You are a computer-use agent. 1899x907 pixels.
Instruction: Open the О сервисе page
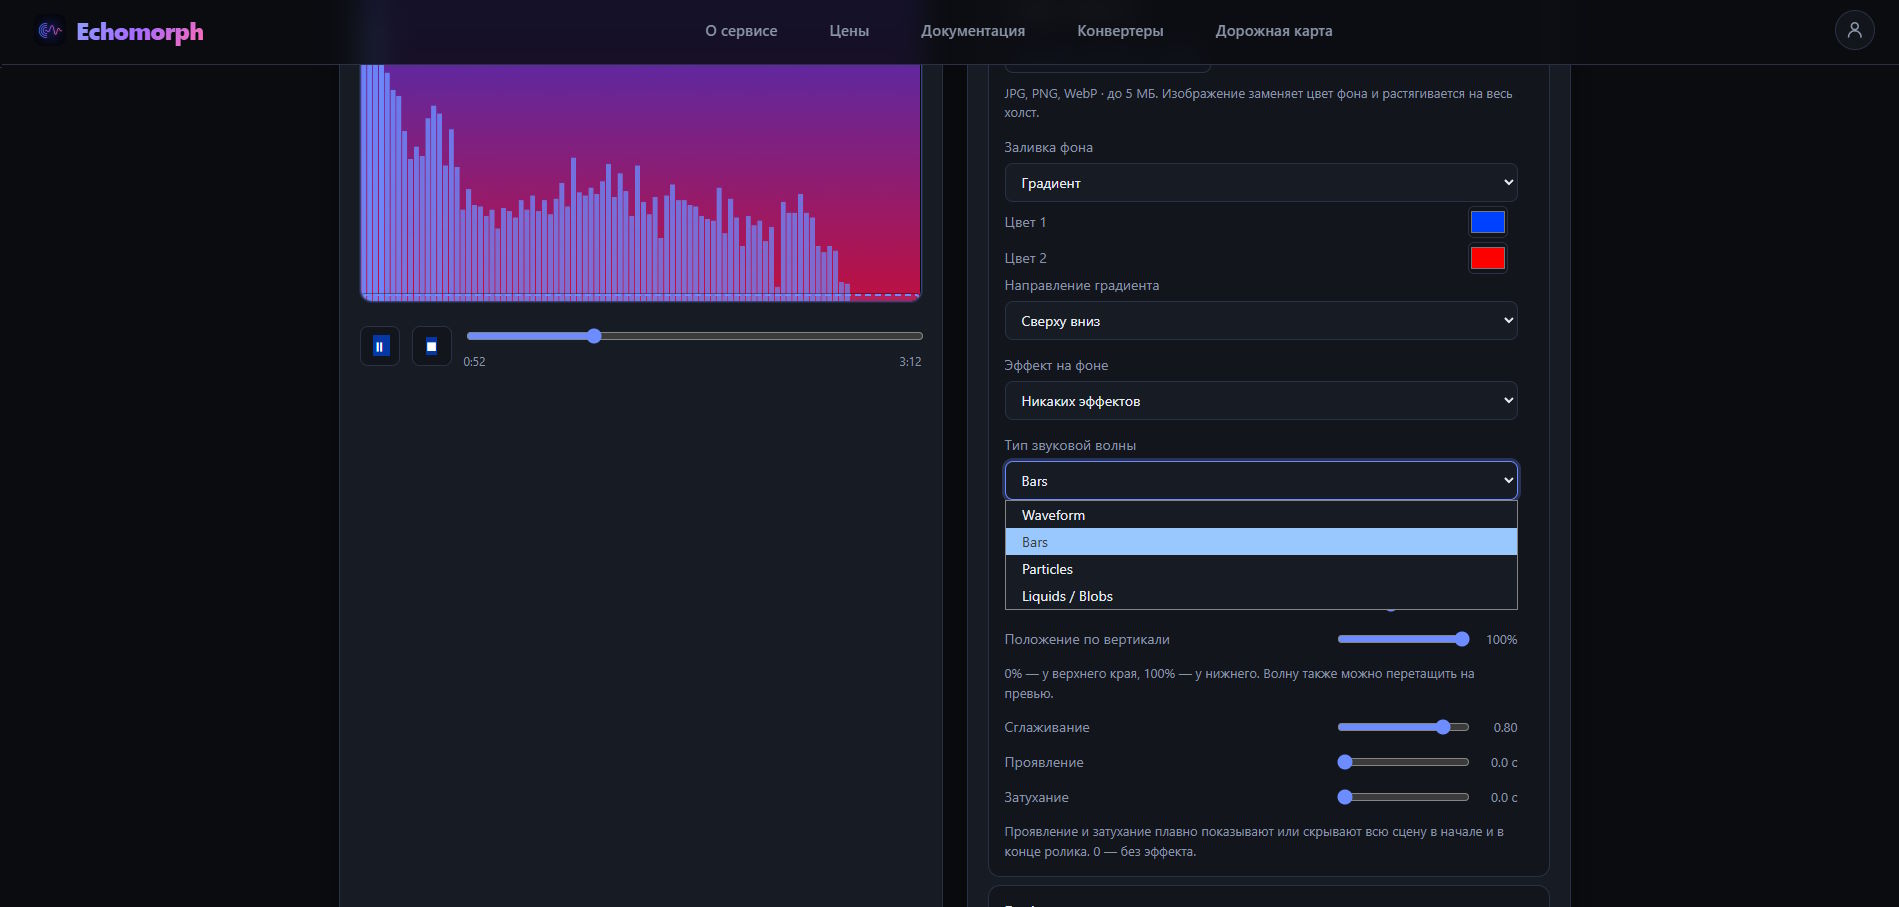pos(741,31)
